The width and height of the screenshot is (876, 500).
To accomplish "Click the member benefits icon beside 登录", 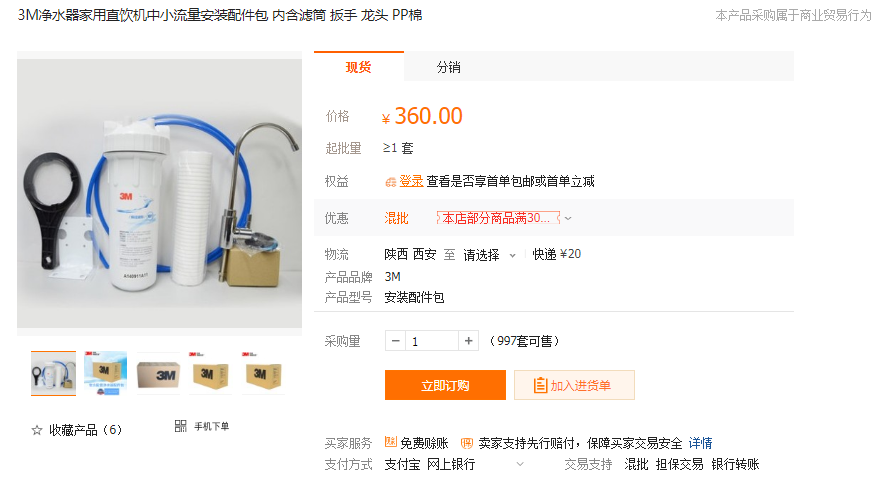I will tap(391, 182).
